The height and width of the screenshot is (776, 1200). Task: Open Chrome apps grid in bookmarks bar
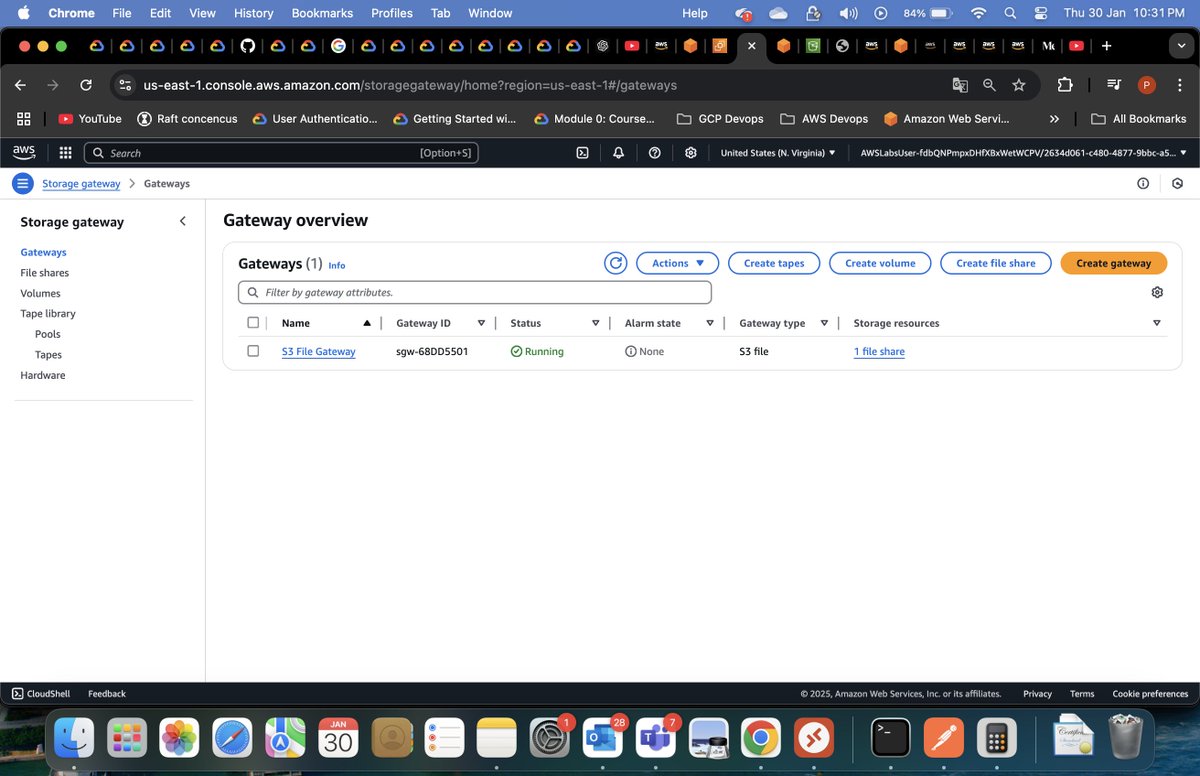click(24, 118)
